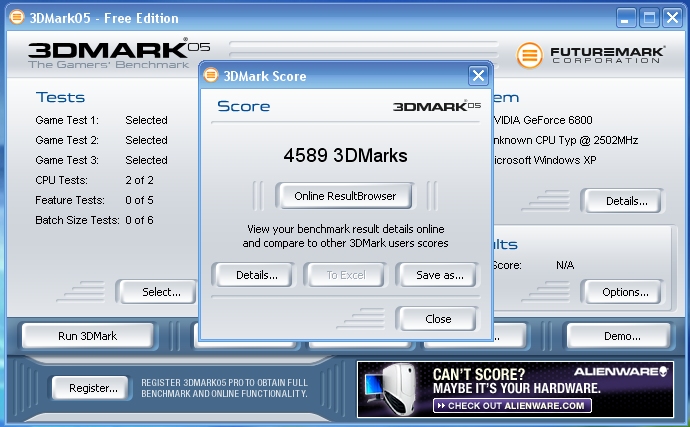Click Save as... to save result
The height and width of the screenshot is (427, 690).
tap(439, 275)
